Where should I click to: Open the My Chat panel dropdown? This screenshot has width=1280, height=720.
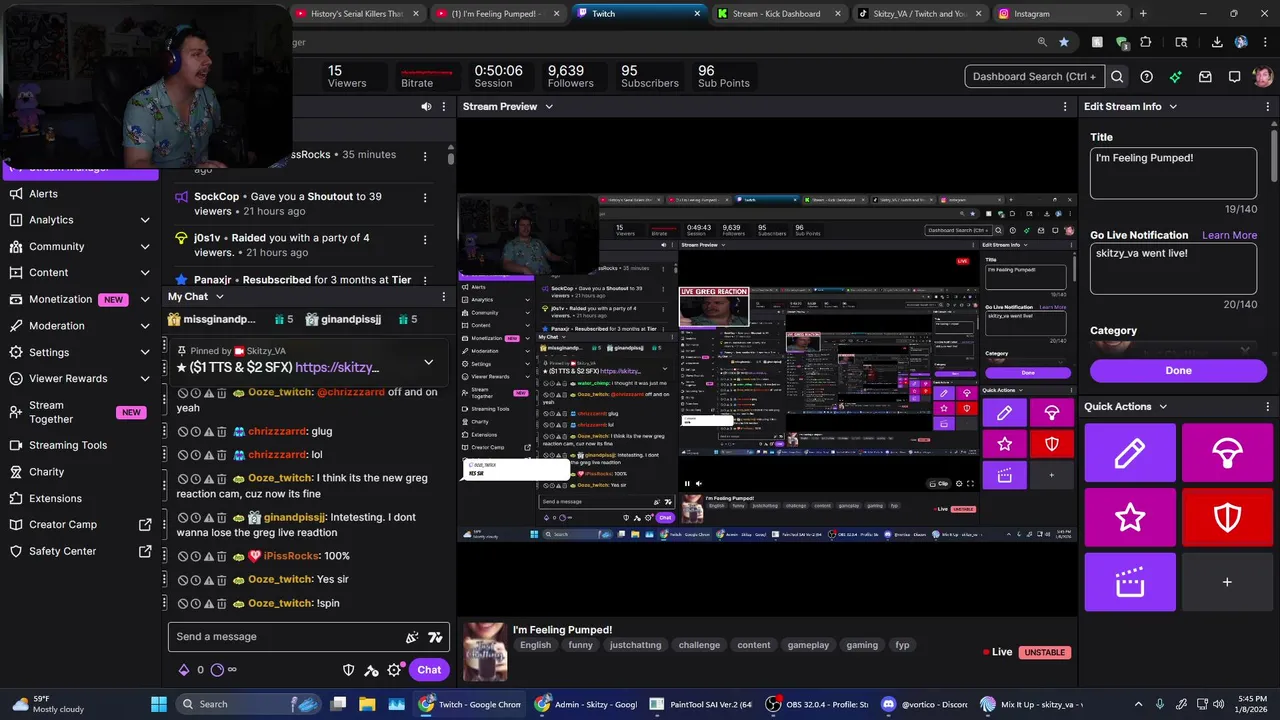point(220,297)
